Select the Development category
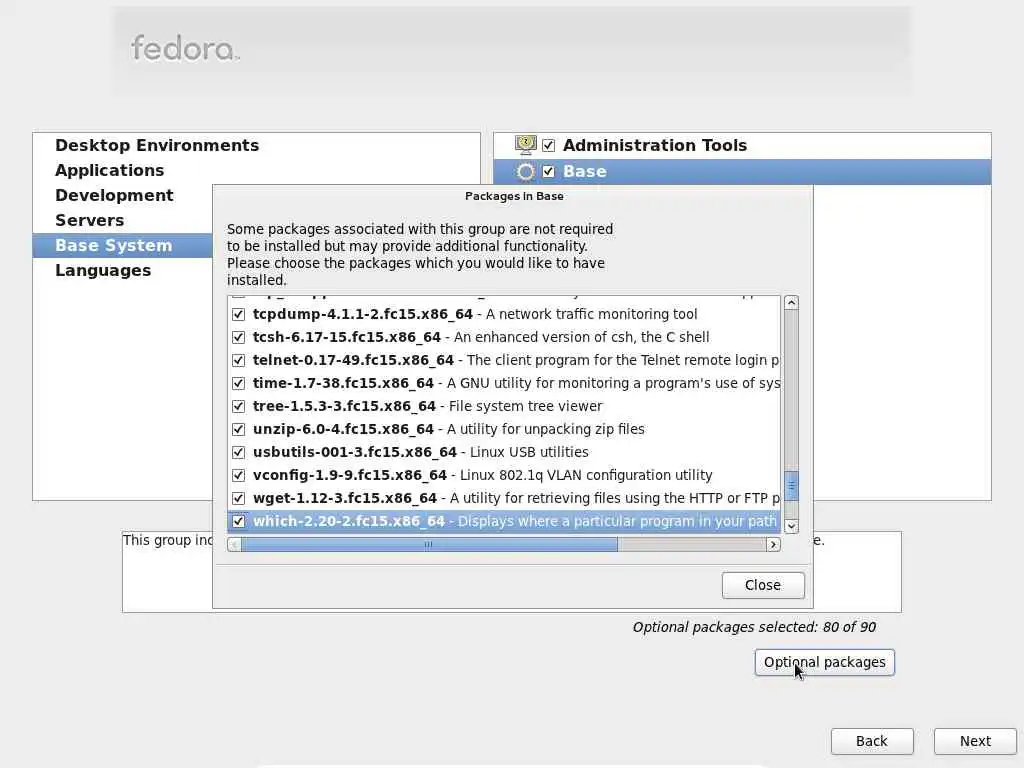 point(114,195)
